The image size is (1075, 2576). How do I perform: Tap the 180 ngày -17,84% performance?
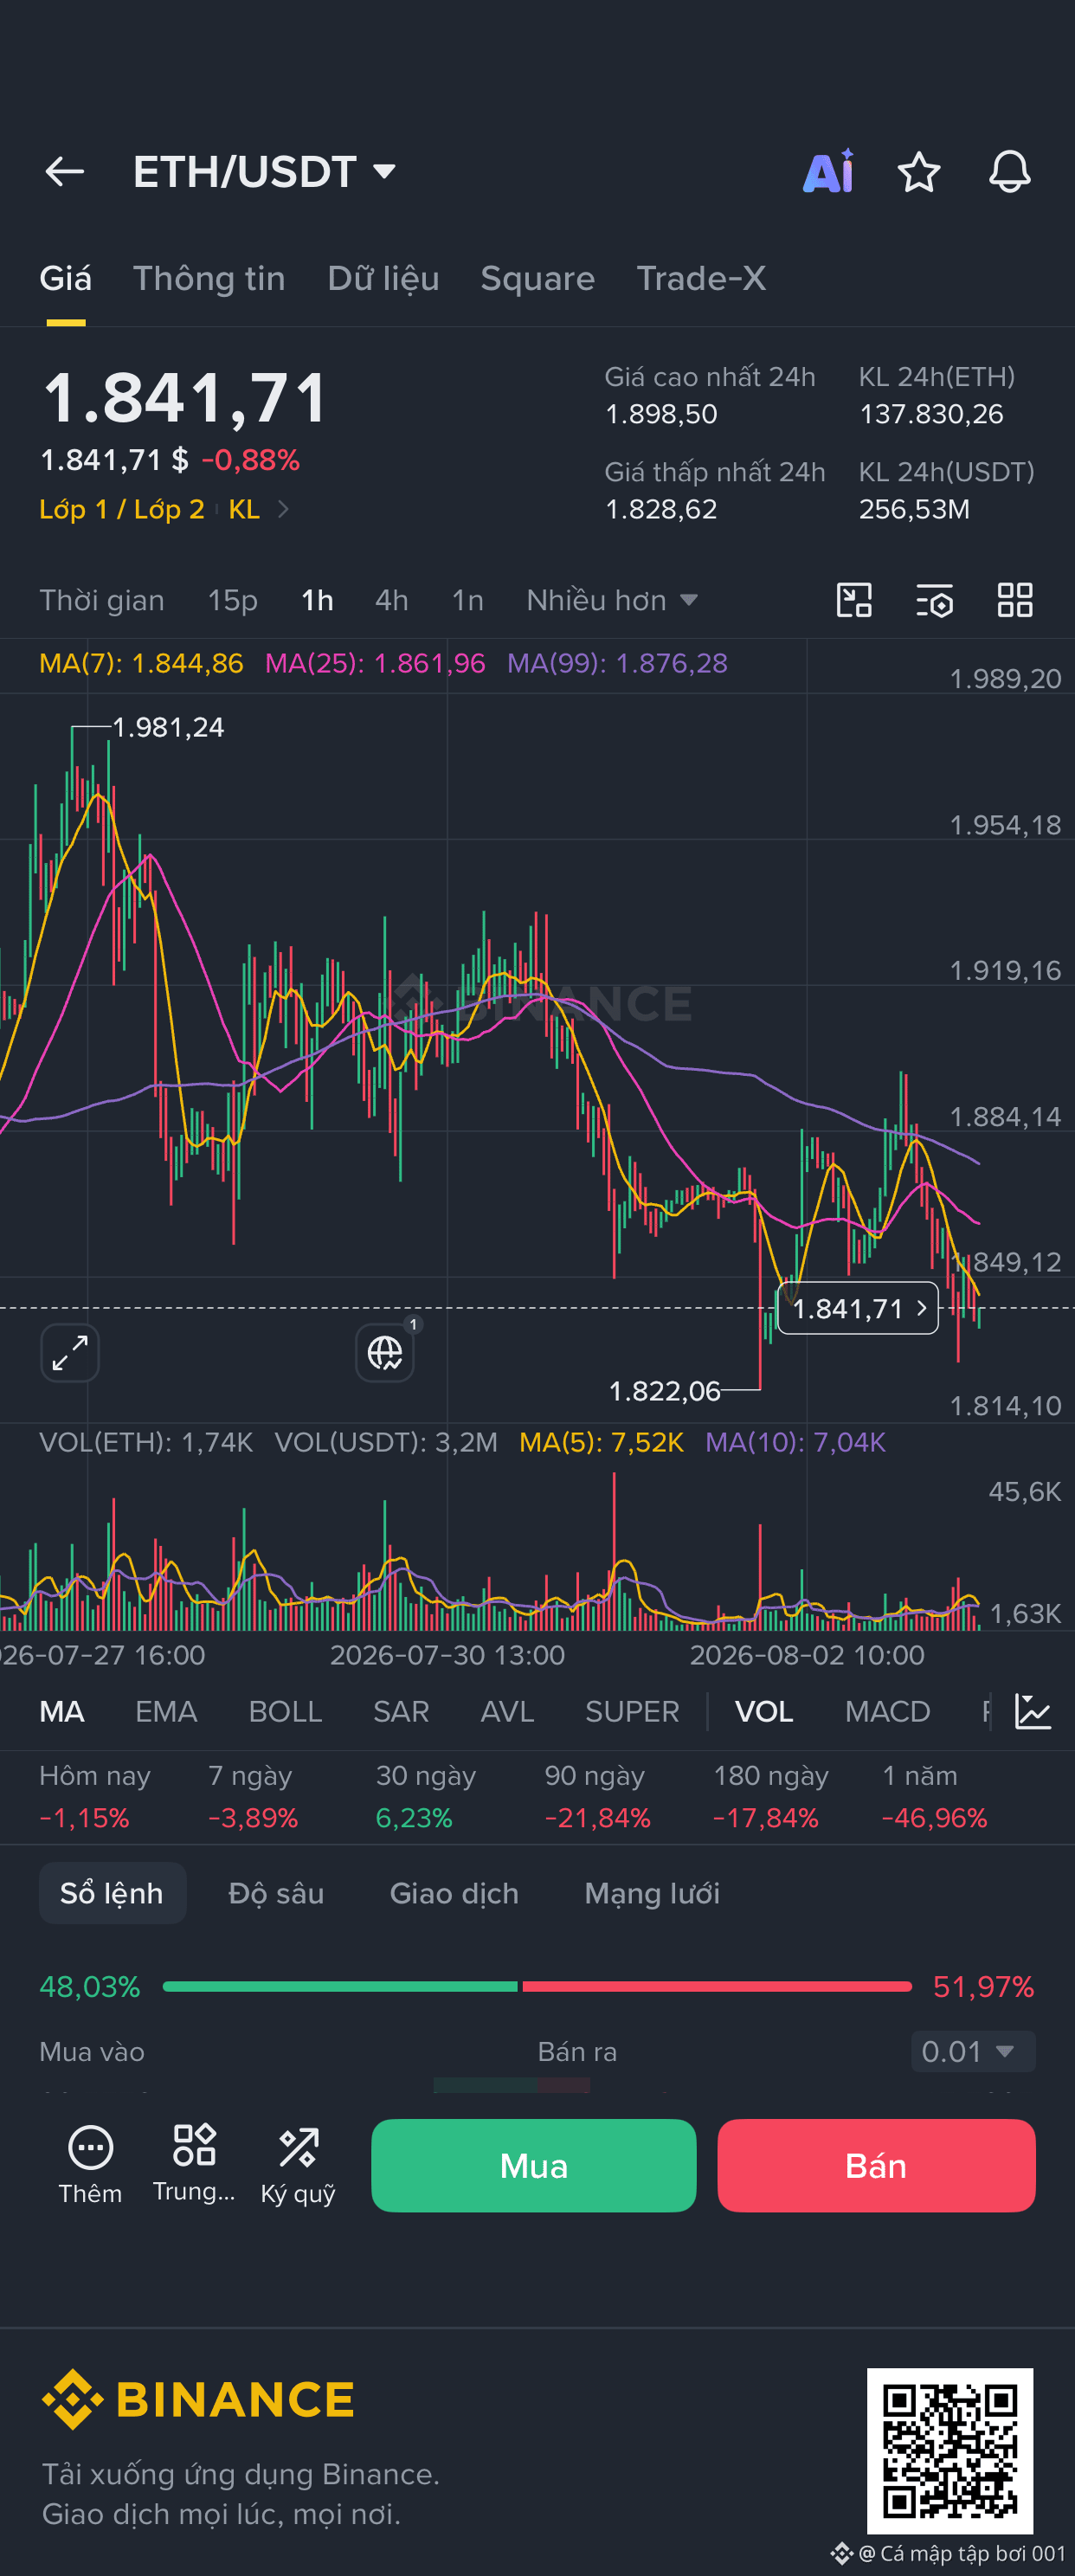click(x=770, y=1796)
